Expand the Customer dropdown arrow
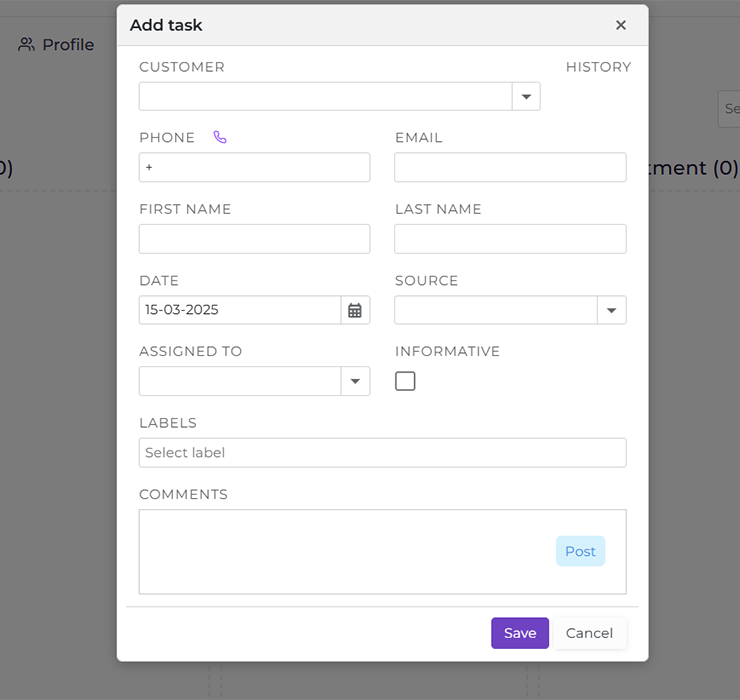Image resolution: width=740 pixels, height=700 pixels. 526,97
